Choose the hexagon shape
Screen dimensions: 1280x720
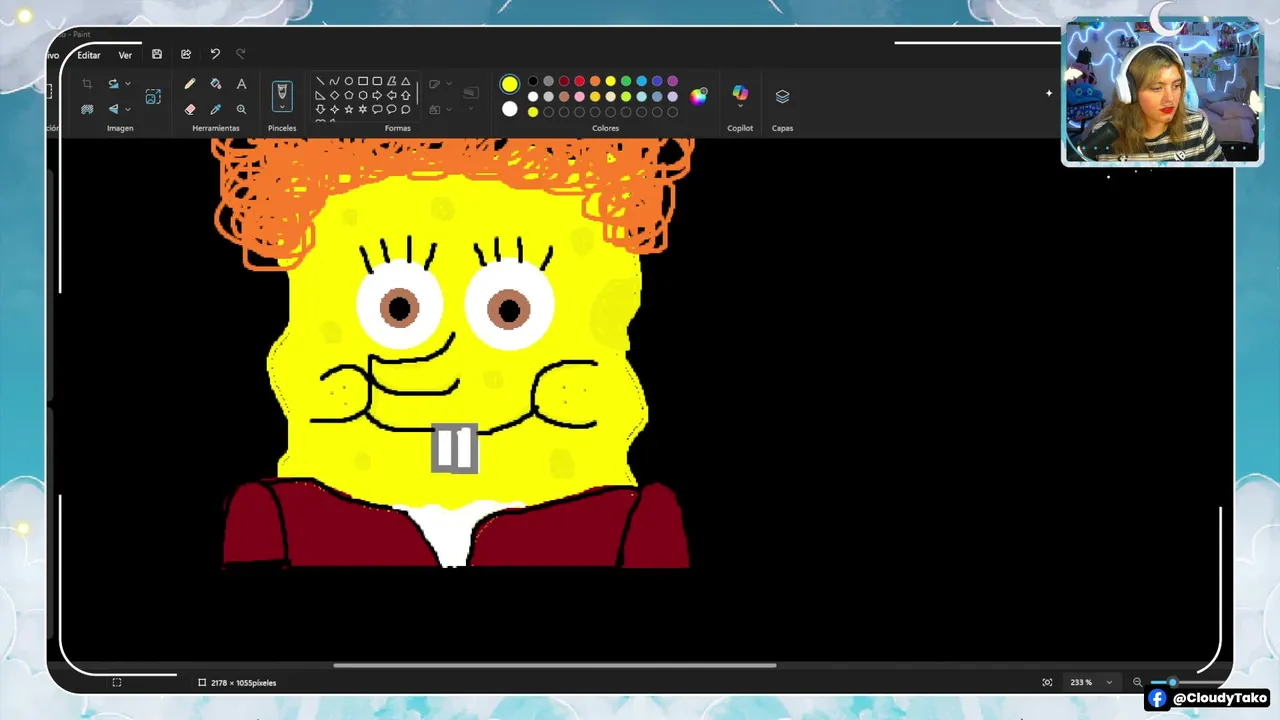(363, 95)
